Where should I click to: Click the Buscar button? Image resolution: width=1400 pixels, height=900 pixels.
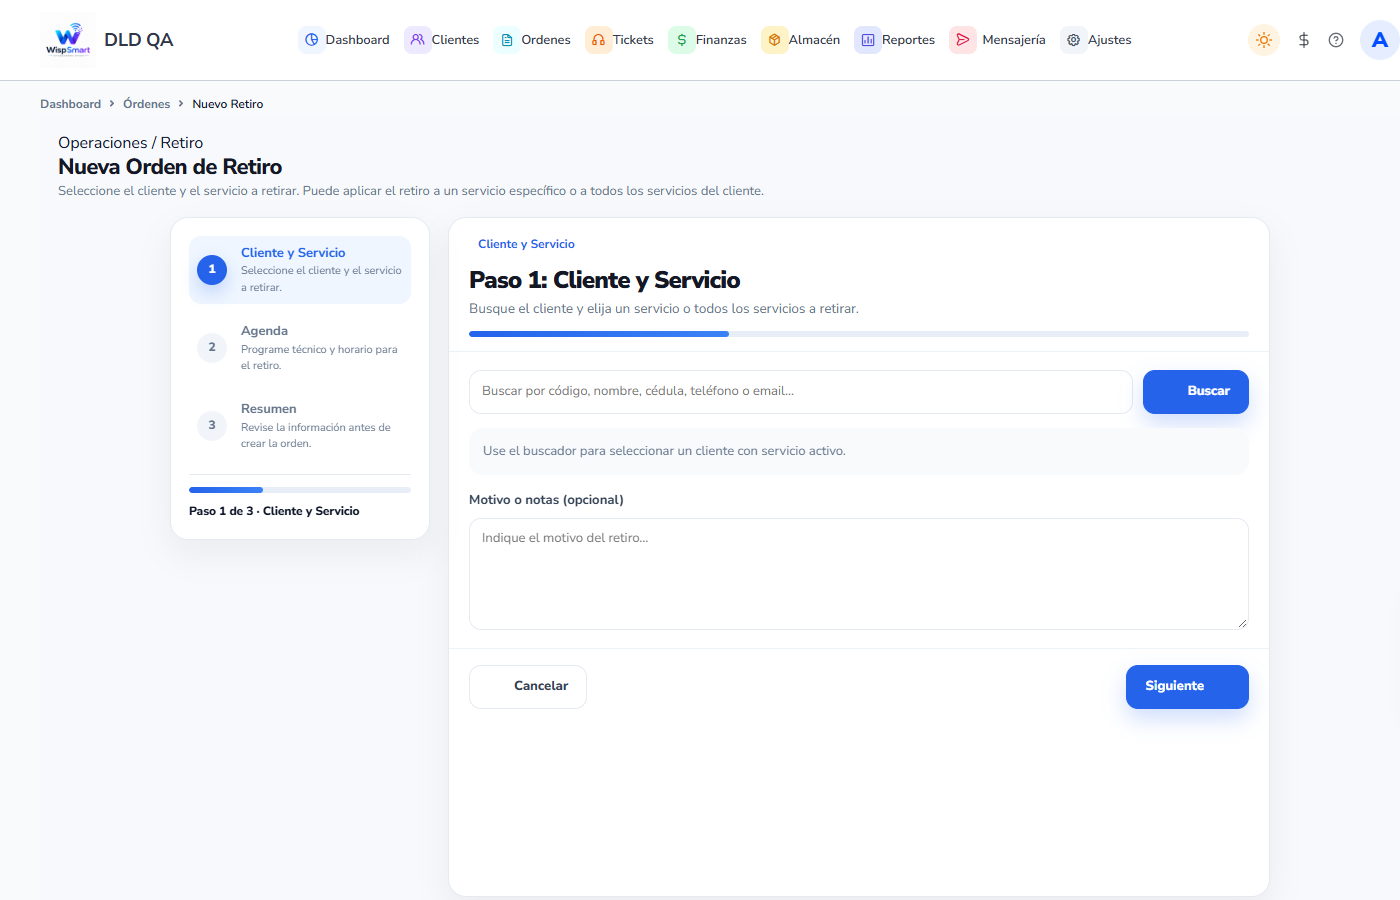click(1196, 392)
